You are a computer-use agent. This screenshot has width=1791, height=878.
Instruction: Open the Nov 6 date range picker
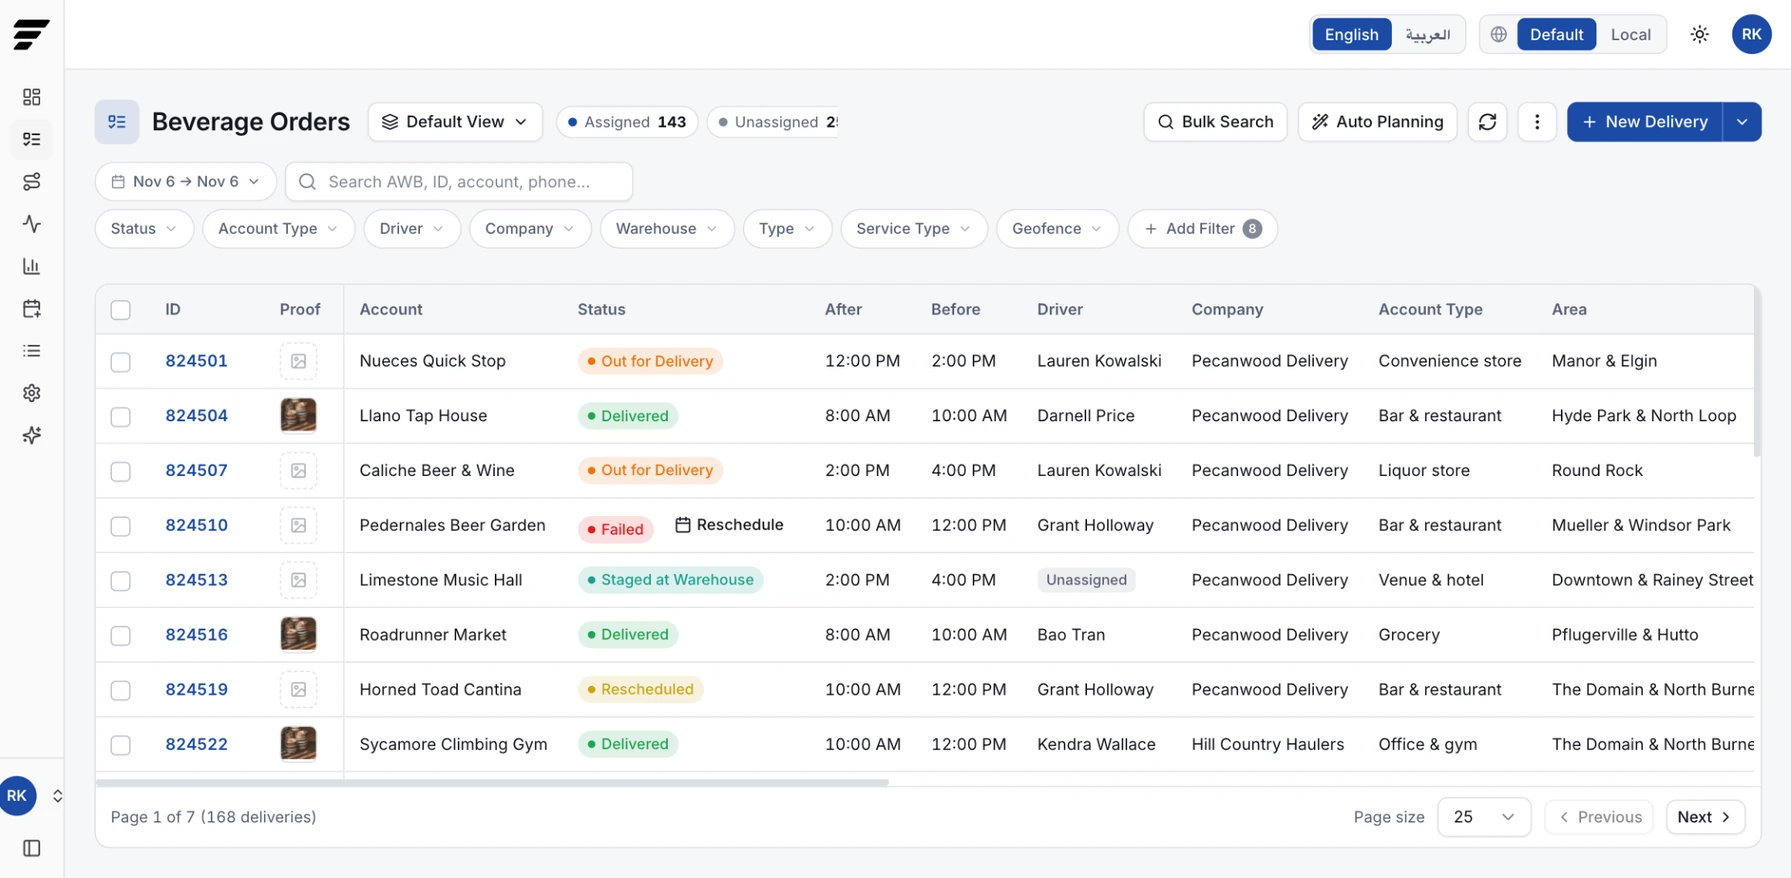pyautogui.click(x=186, y=181)
